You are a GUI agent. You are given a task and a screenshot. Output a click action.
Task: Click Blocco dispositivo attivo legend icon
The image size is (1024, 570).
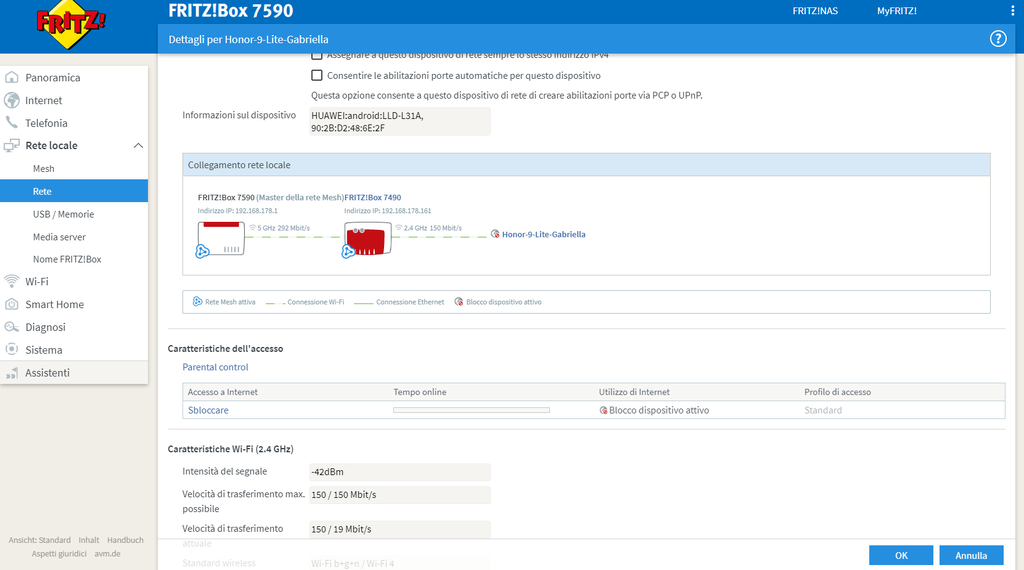pyautogui.click(x=458, y=302)
